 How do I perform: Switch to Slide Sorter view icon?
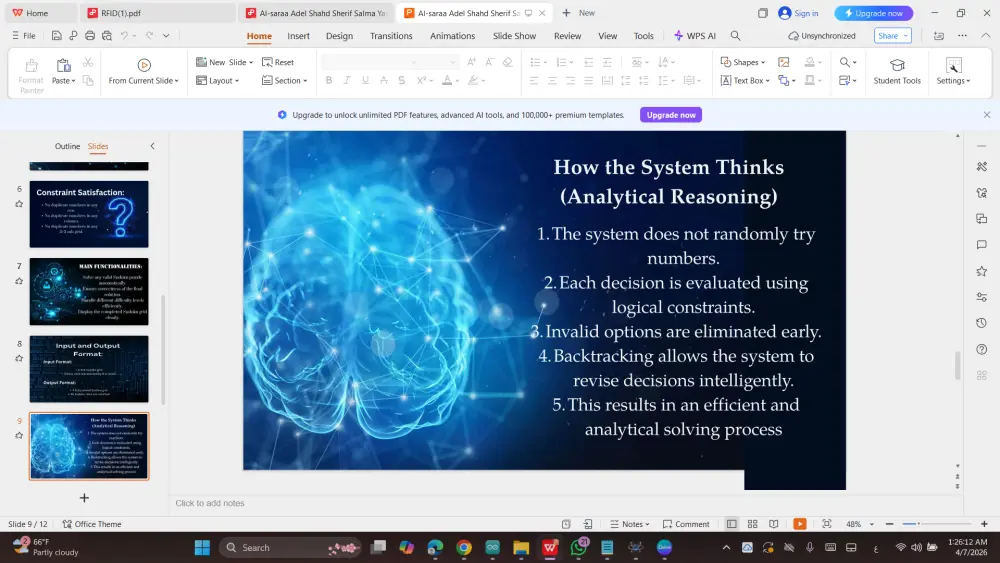(753, 524)
